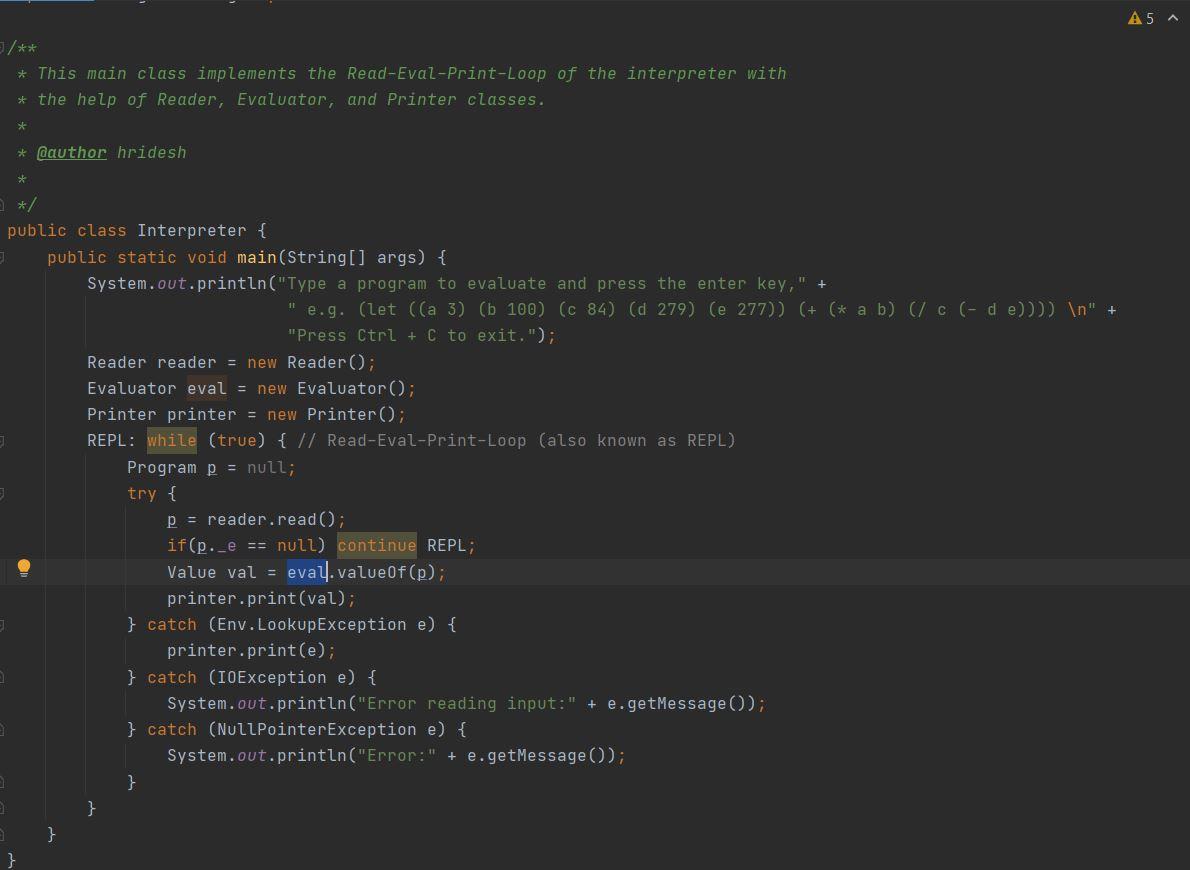Click the example let expression string
This screenshot has height=870, width=1190.
tap(691, 310)
